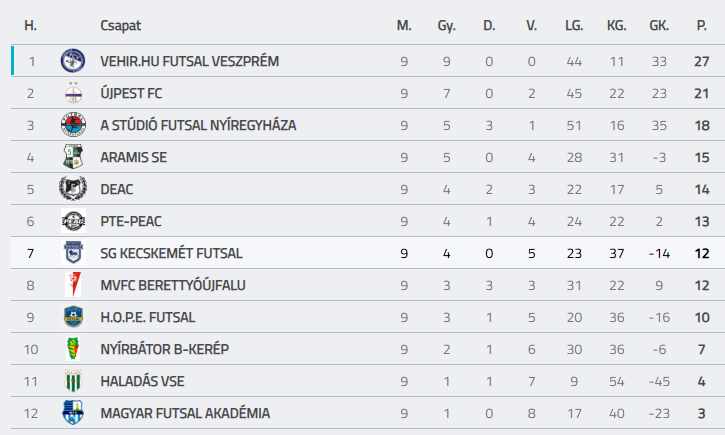Sort by the P. points column header
The image size is (725, 435).
pyautogui.click(x=701, y=25)
